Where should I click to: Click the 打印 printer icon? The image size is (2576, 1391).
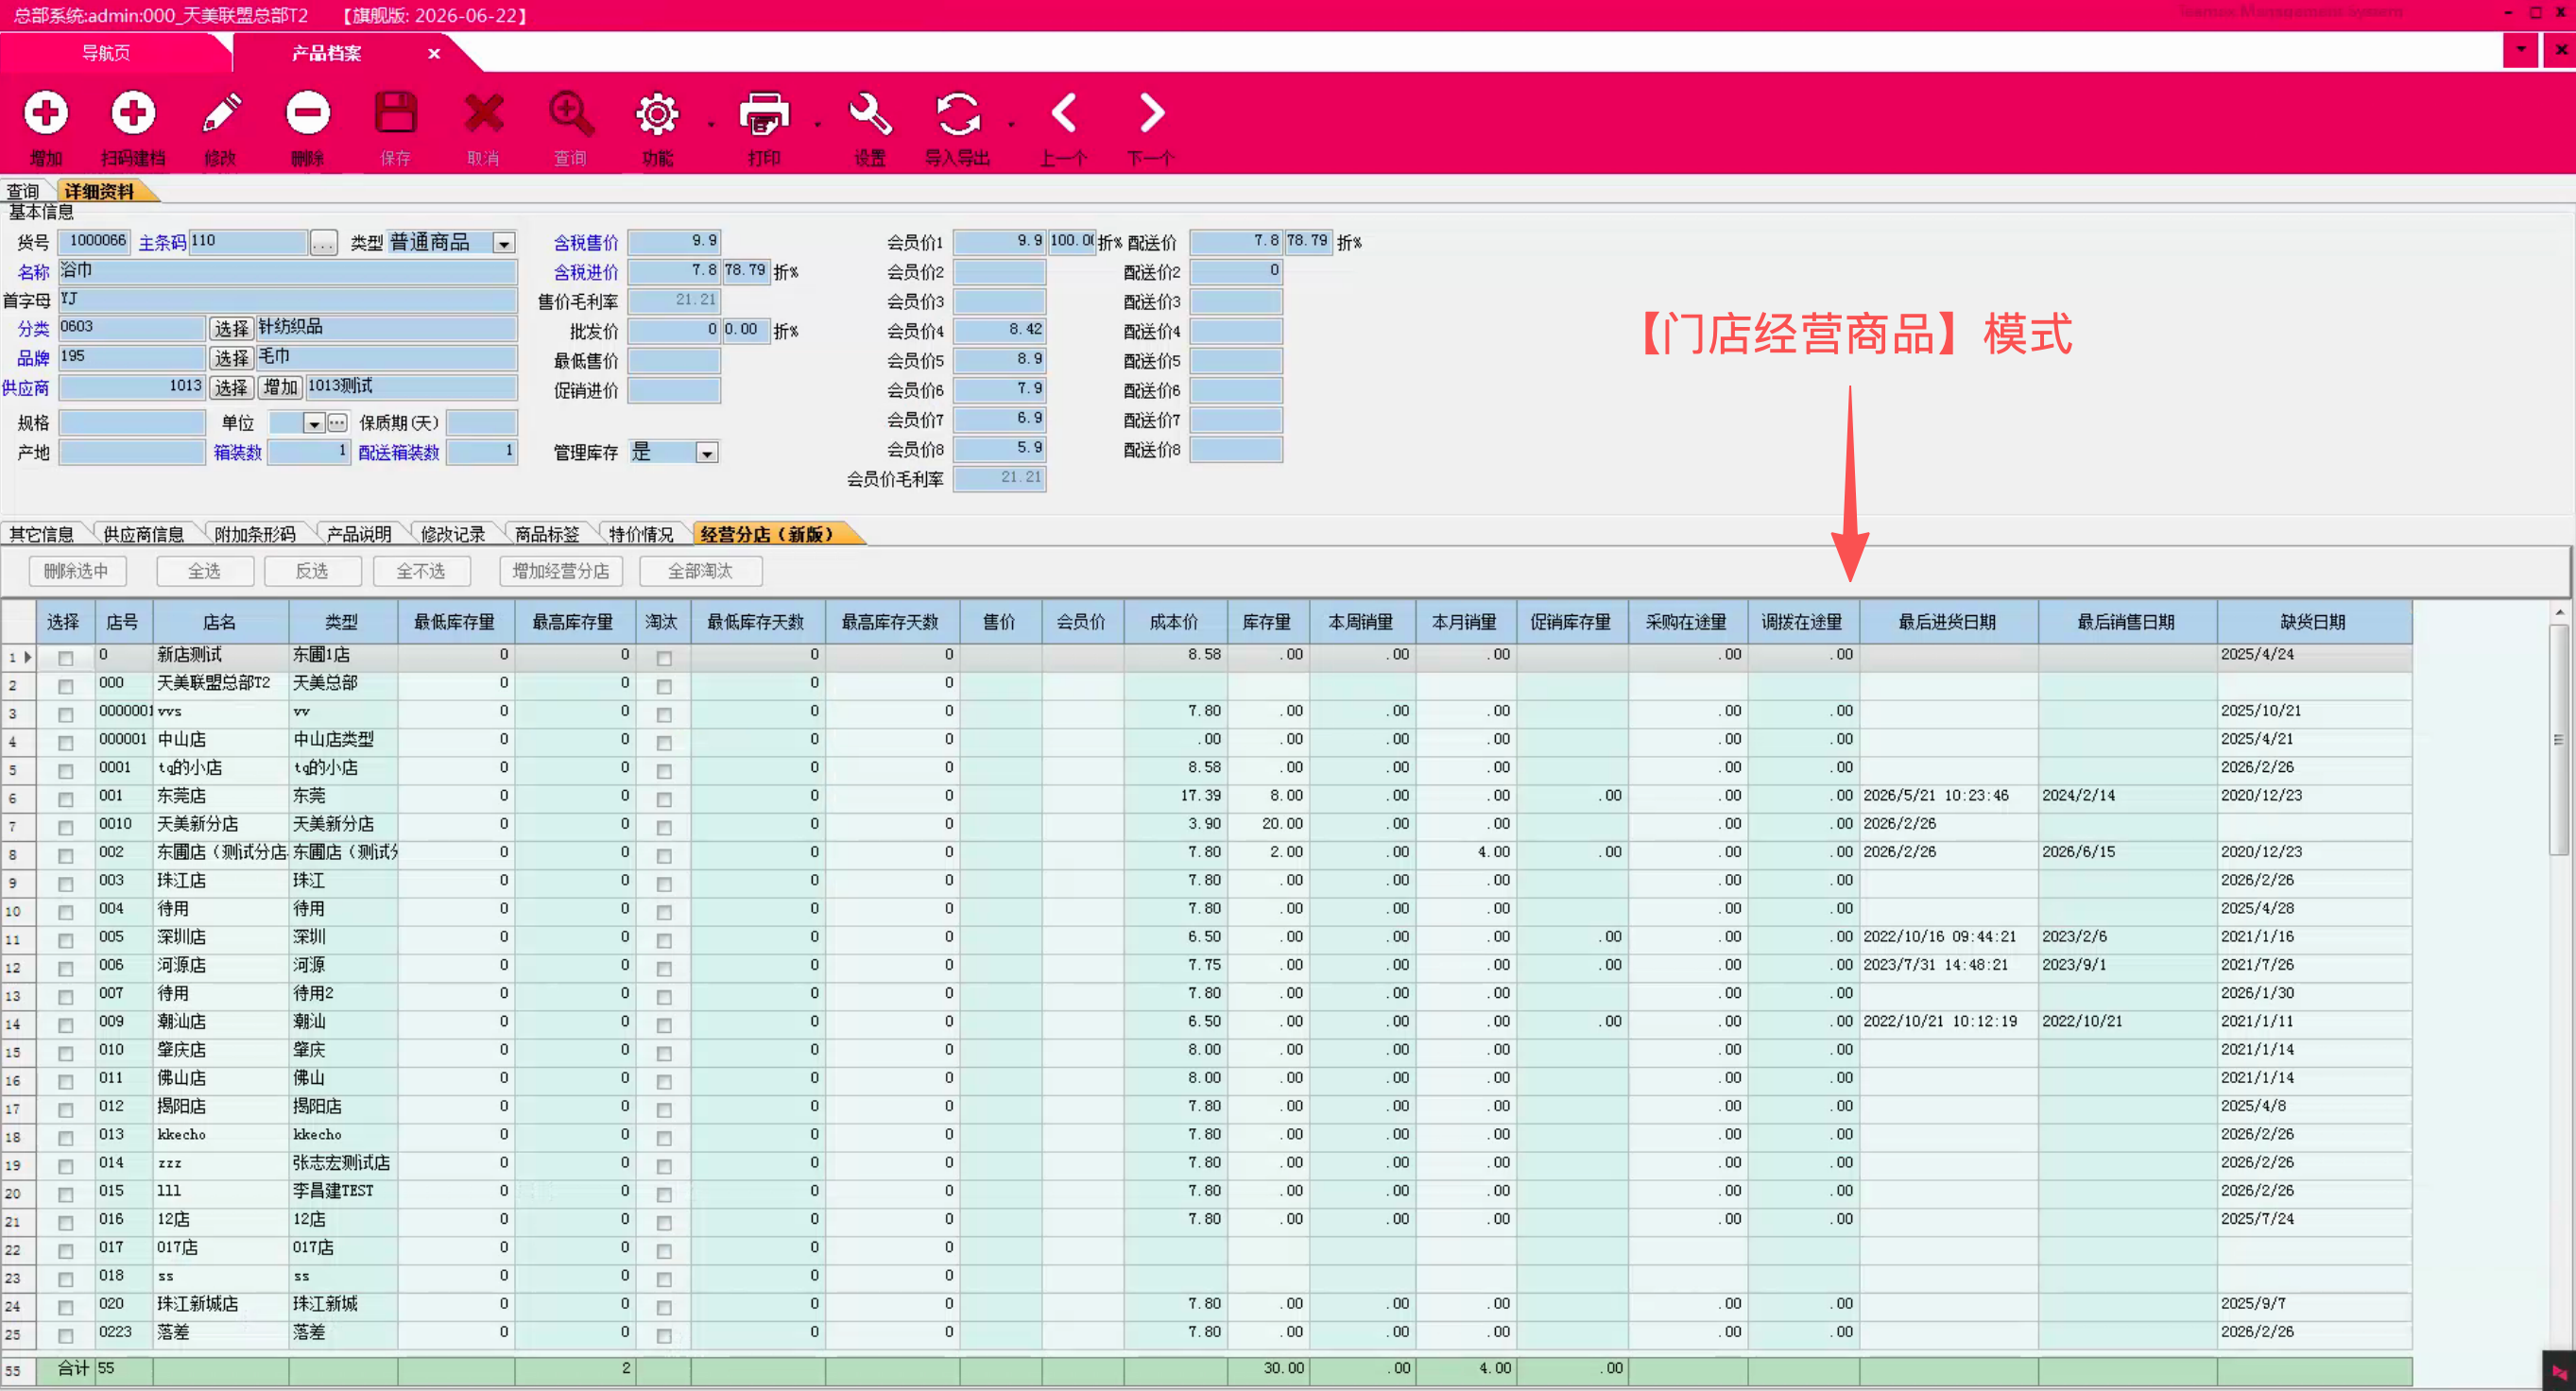pyautogui.click(x=764, y=113)
